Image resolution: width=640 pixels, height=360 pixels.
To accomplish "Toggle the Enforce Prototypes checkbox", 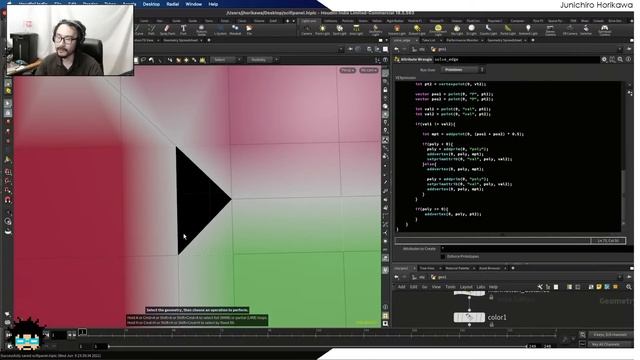I will point(442,257).
